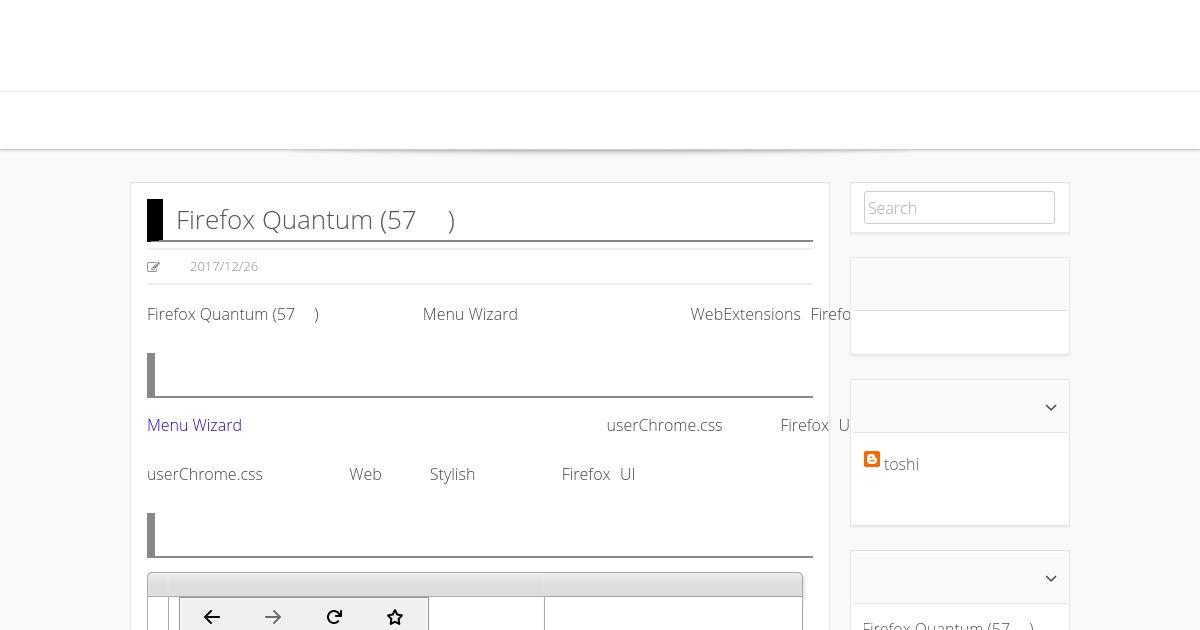This screenshot has height=630, width=1200.
Task: Open the sidebar Firefox Quantum (57) entry
Action: 948,624
